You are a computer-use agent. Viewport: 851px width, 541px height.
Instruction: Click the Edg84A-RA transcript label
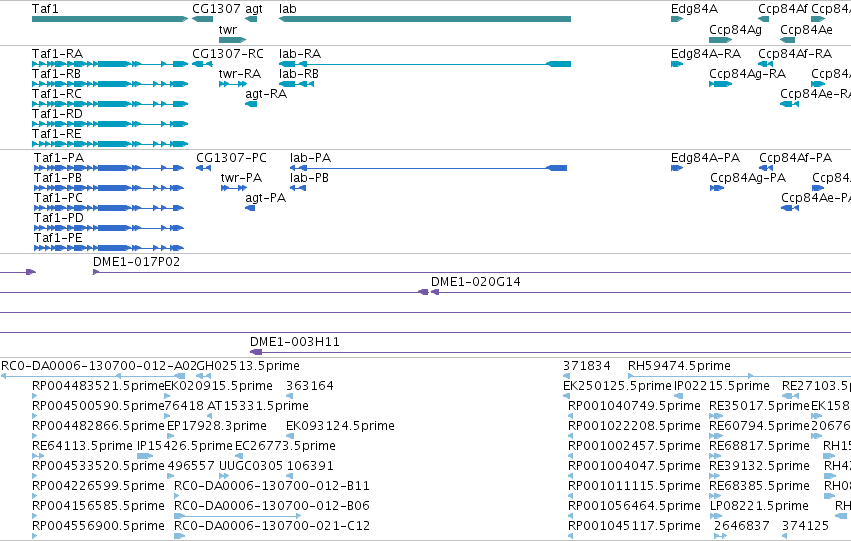pyautogui.click(x=706, y=54)
